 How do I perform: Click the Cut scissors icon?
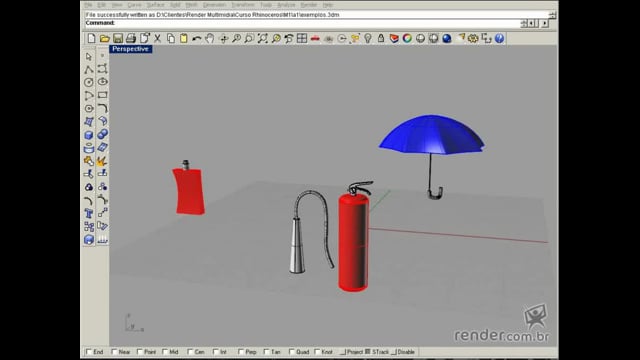point(157,38)
